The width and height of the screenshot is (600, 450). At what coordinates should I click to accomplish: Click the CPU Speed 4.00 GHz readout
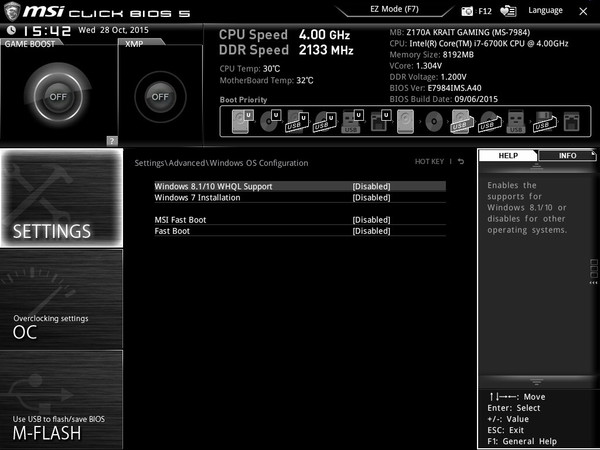pos(284,35)
